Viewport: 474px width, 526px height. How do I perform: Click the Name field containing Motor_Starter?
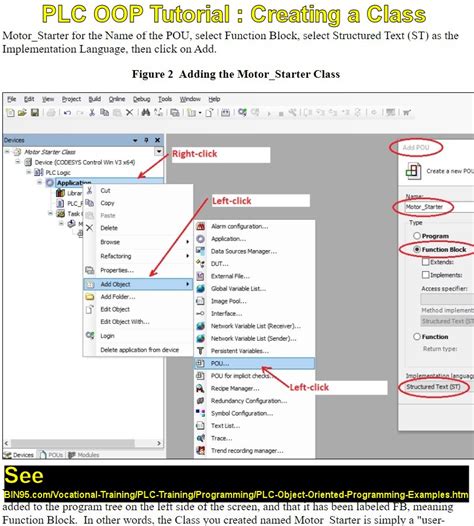pyautogui.click(x=438, y=207)
